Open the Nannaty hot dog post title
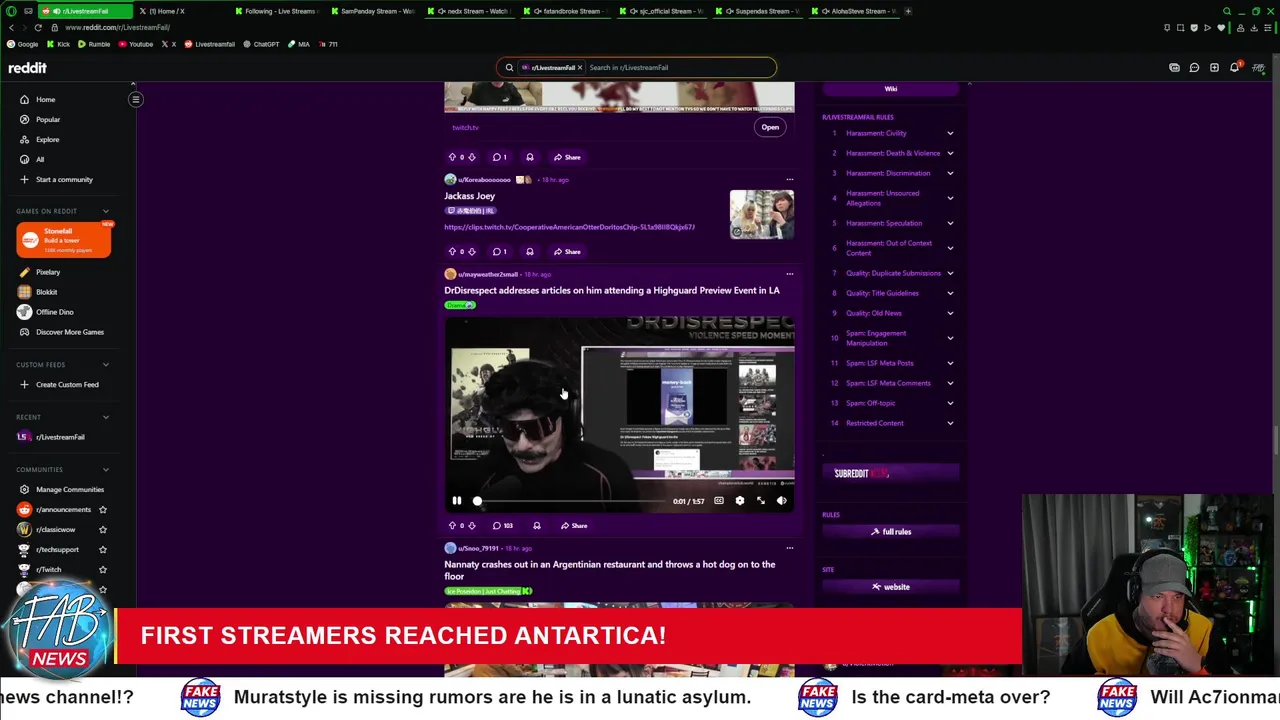The height and width of the screenshot is (720, 1280). 609,570
